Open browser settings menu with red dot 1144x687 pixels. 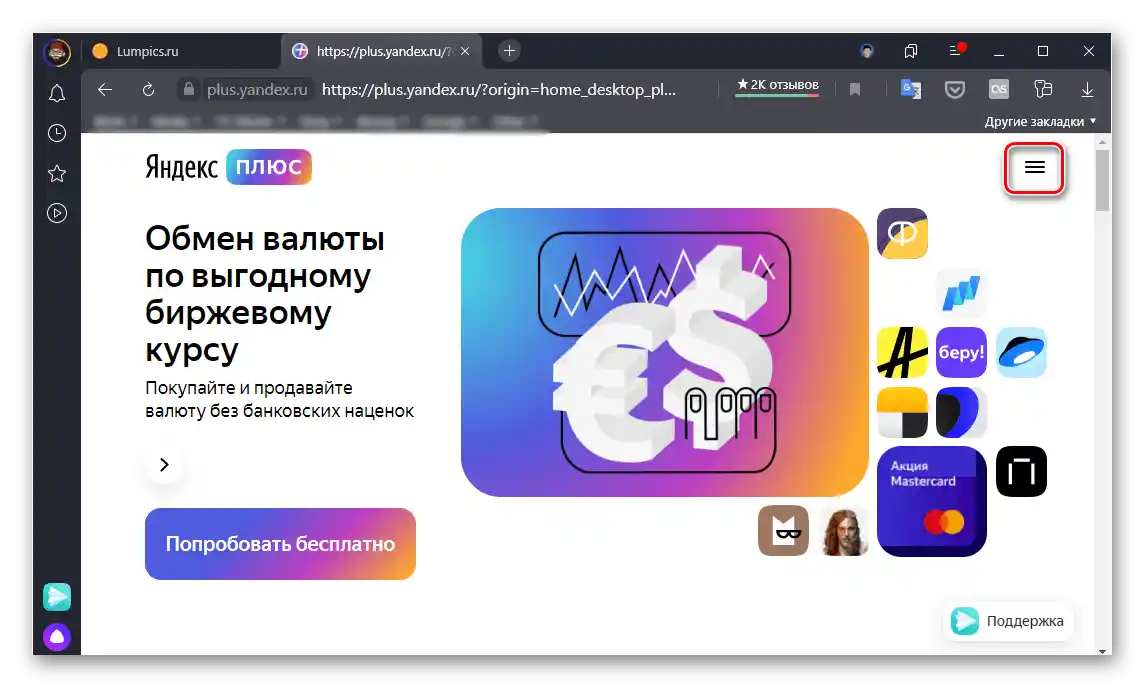pyautogui.click(x=956, y=50)
